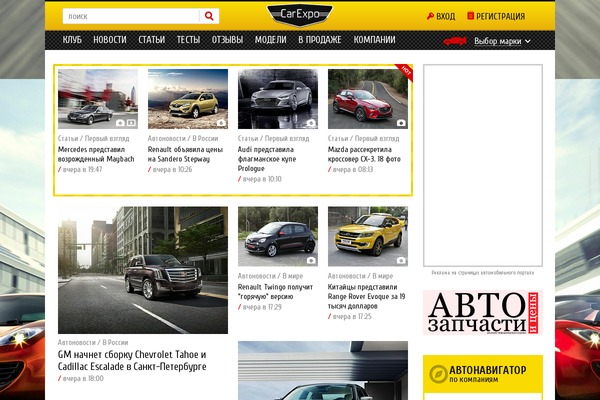600x400 pixels.
Task: Click timestamp вчера в 19:47
Action: [x=82, y=169]
